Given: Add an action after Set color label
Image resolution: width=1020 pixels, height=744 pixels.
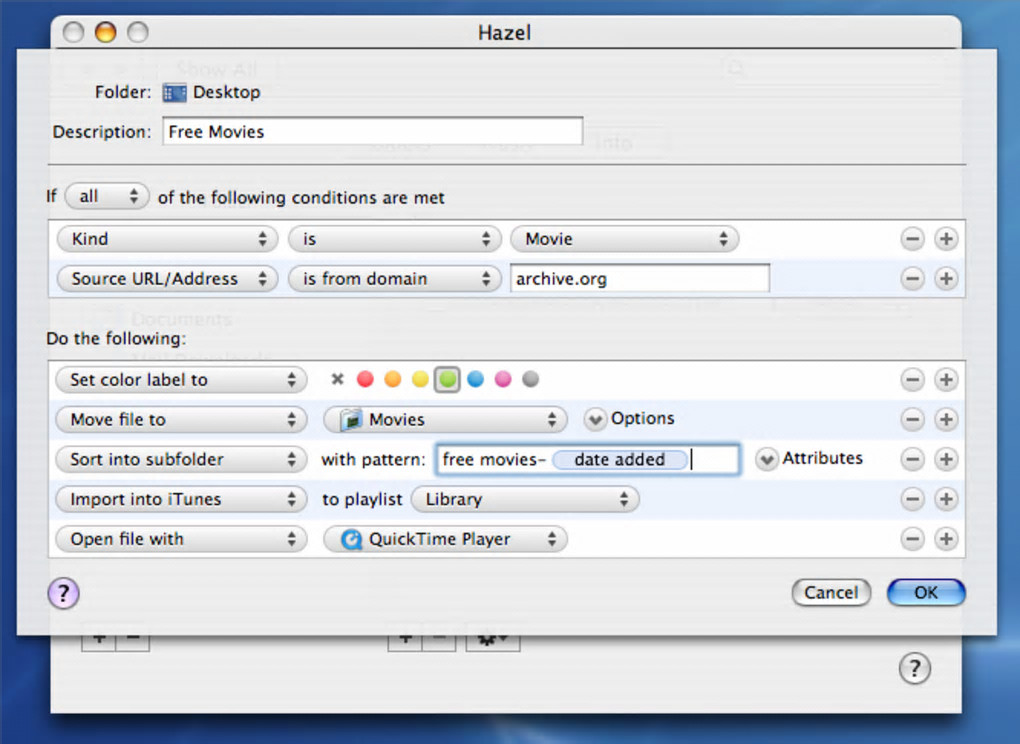Looking at the screenshot, I should 946,379.
